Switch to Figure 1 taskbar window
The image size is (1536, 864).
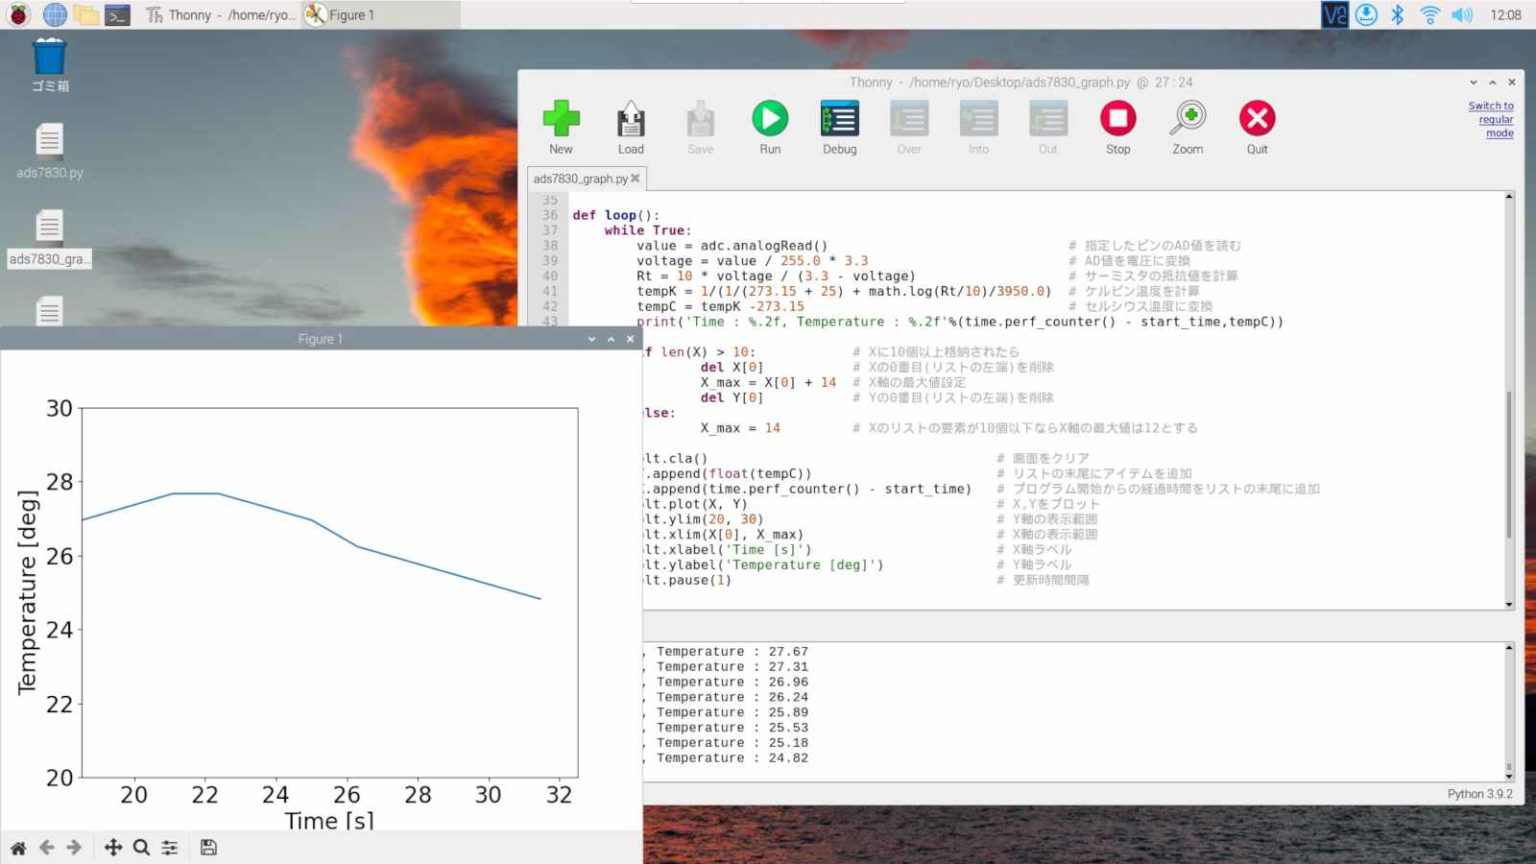(340, 15)
